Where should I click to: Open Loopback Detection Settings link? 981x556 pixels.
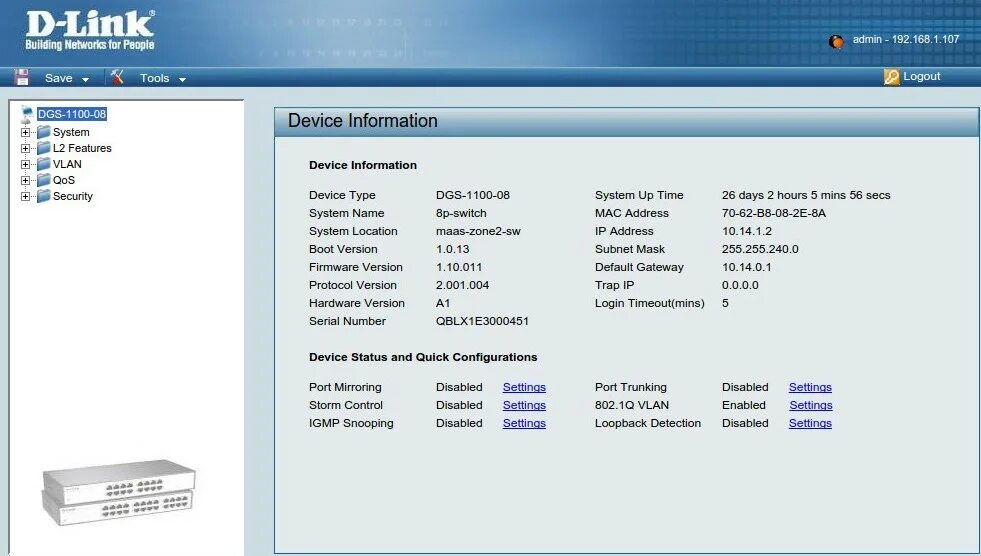pos(810,423)
